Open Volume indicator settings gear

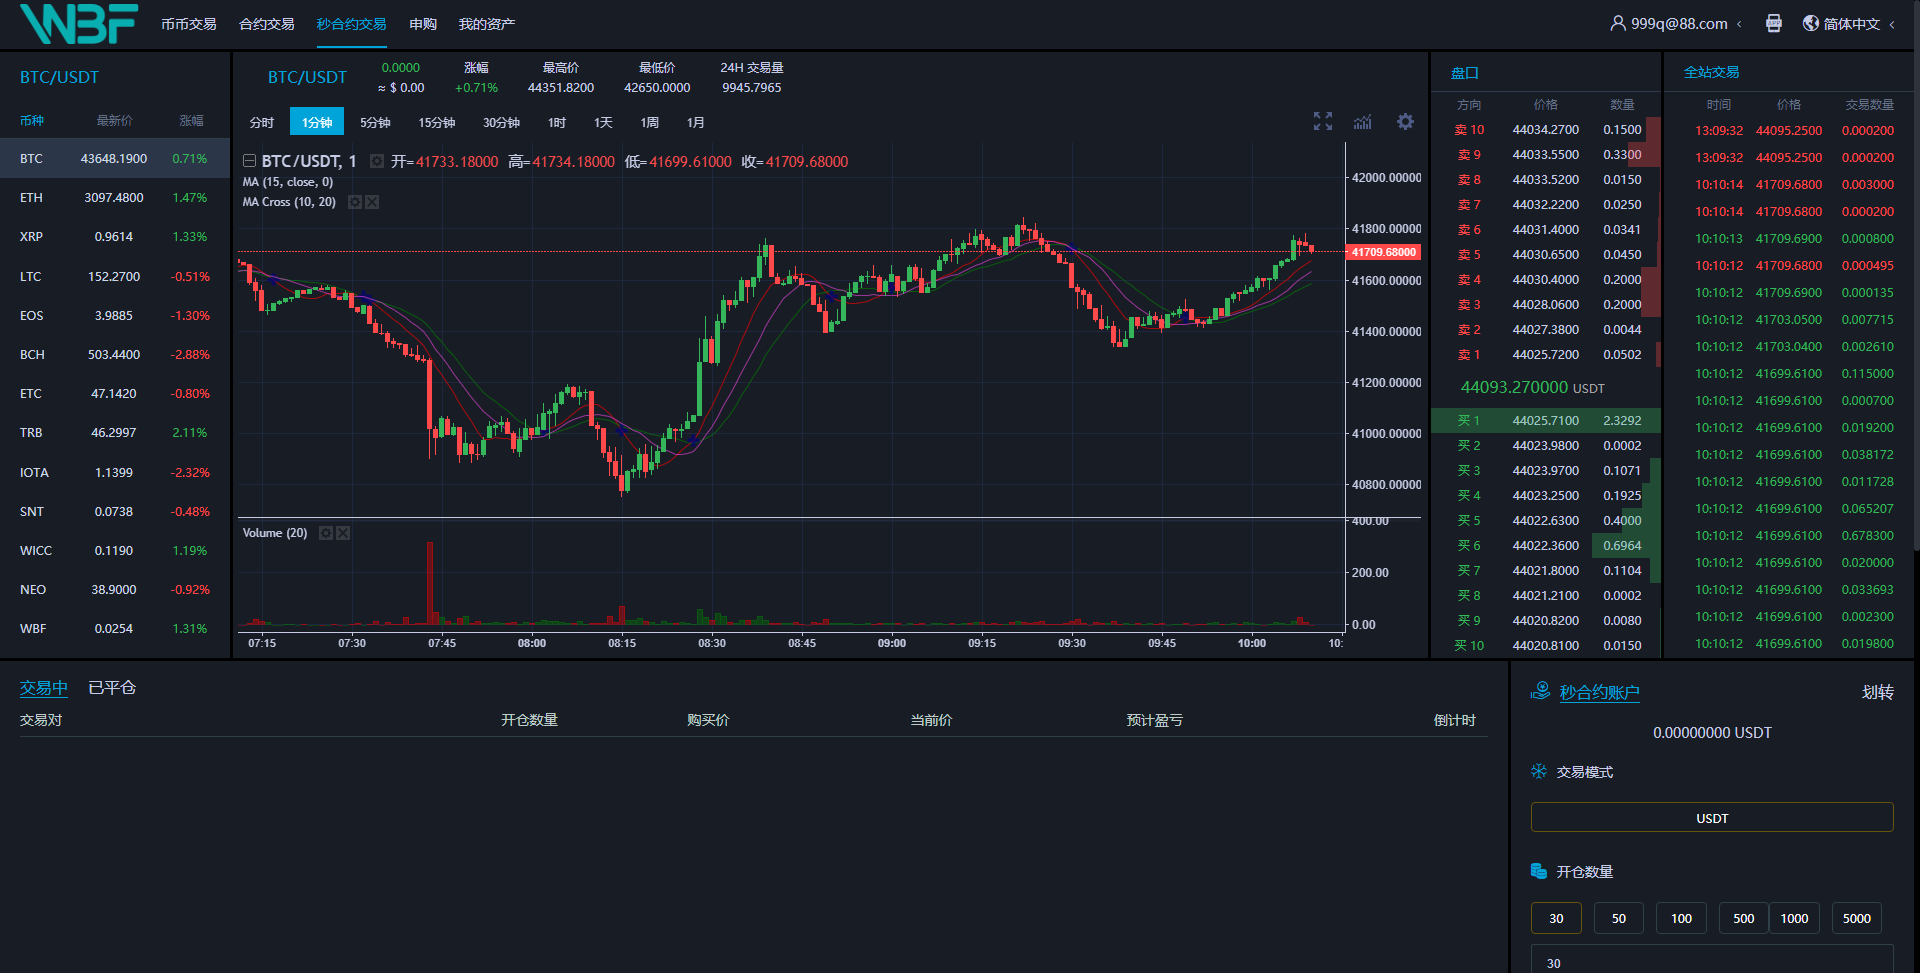(x=326, y=533)
